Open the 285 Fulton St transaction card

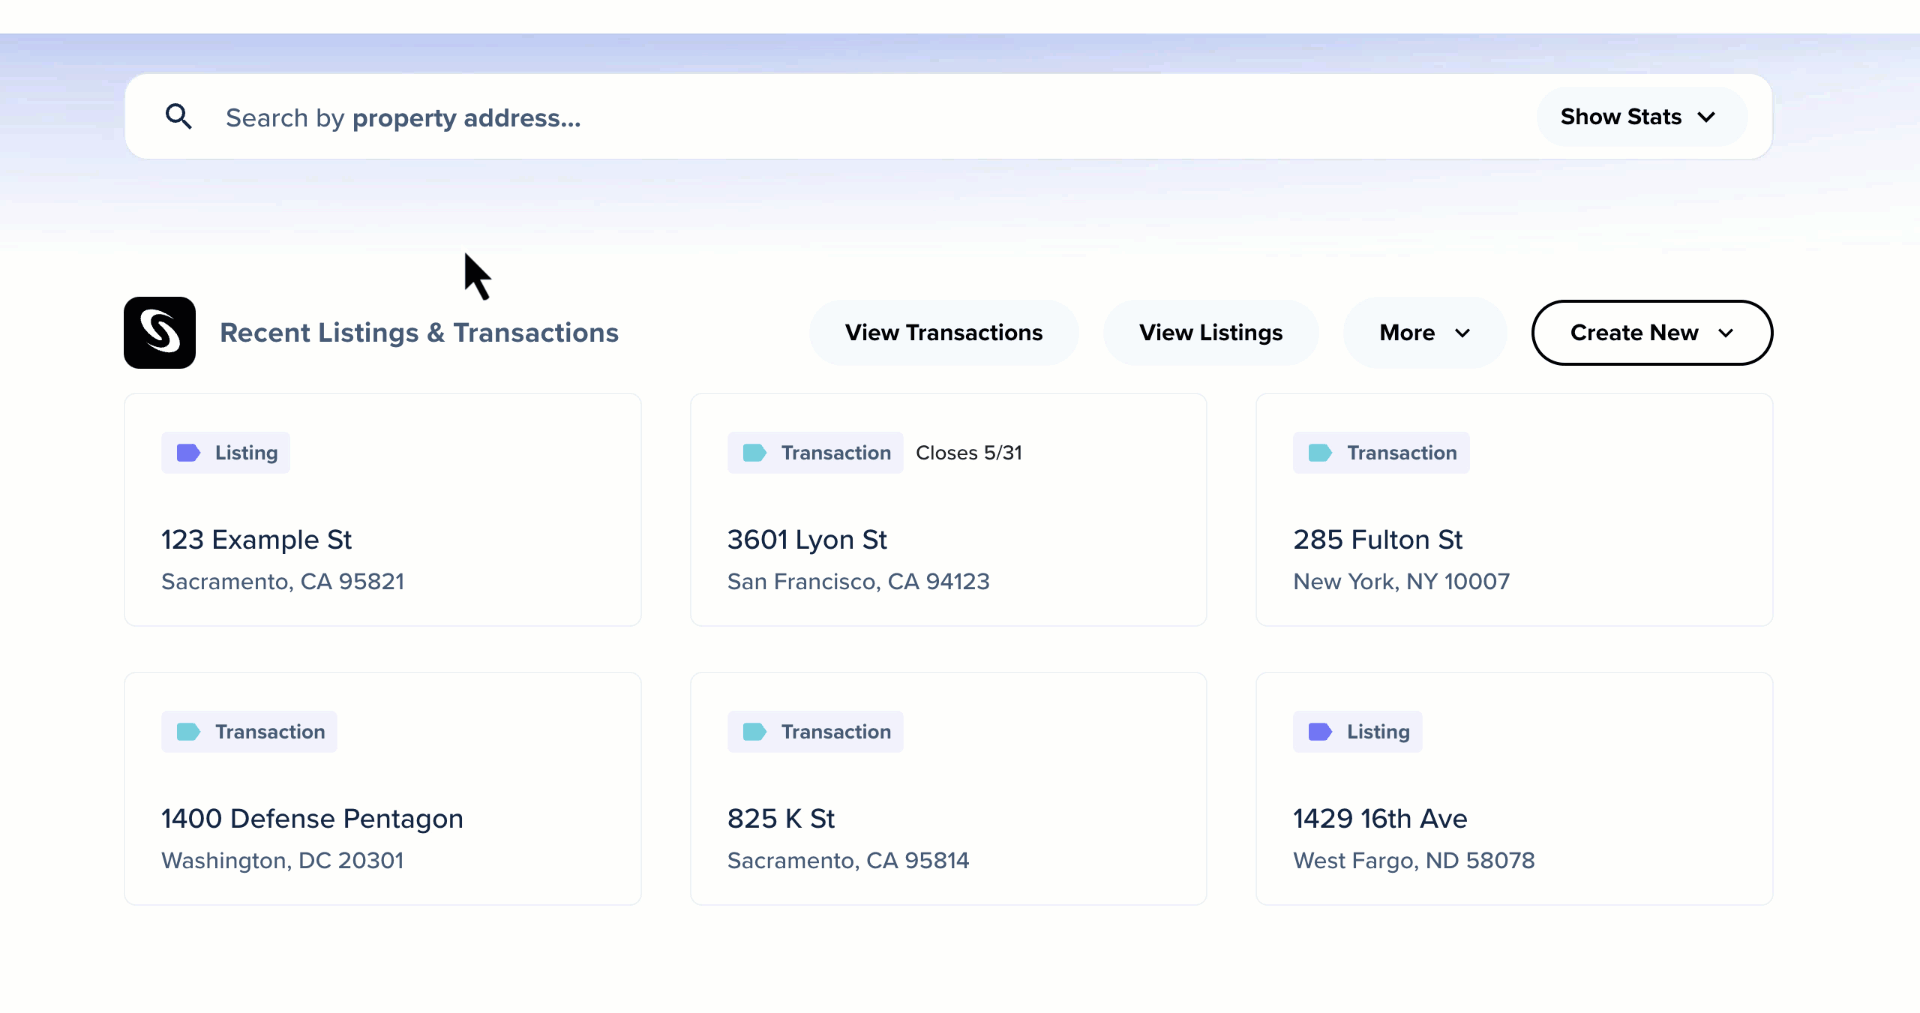pos(1514,510)
